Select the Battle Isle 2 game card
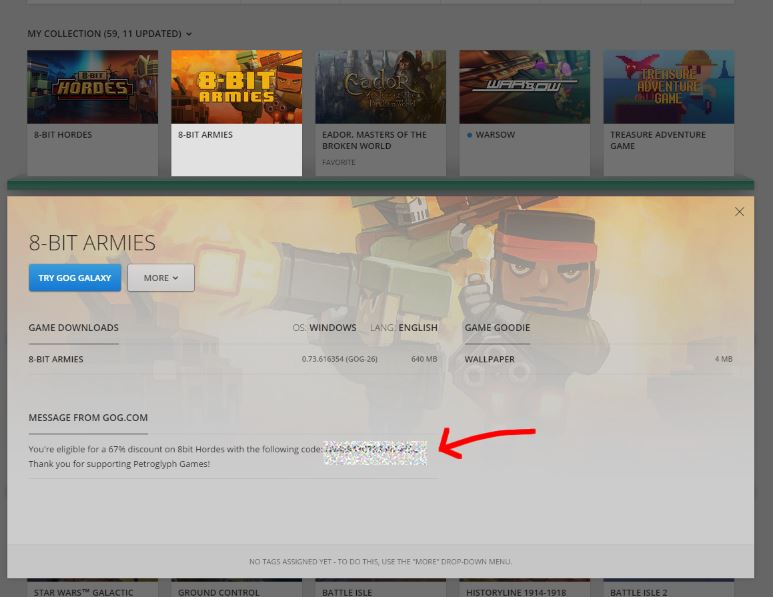Screen dimensions: 773x597 [668, 589]
